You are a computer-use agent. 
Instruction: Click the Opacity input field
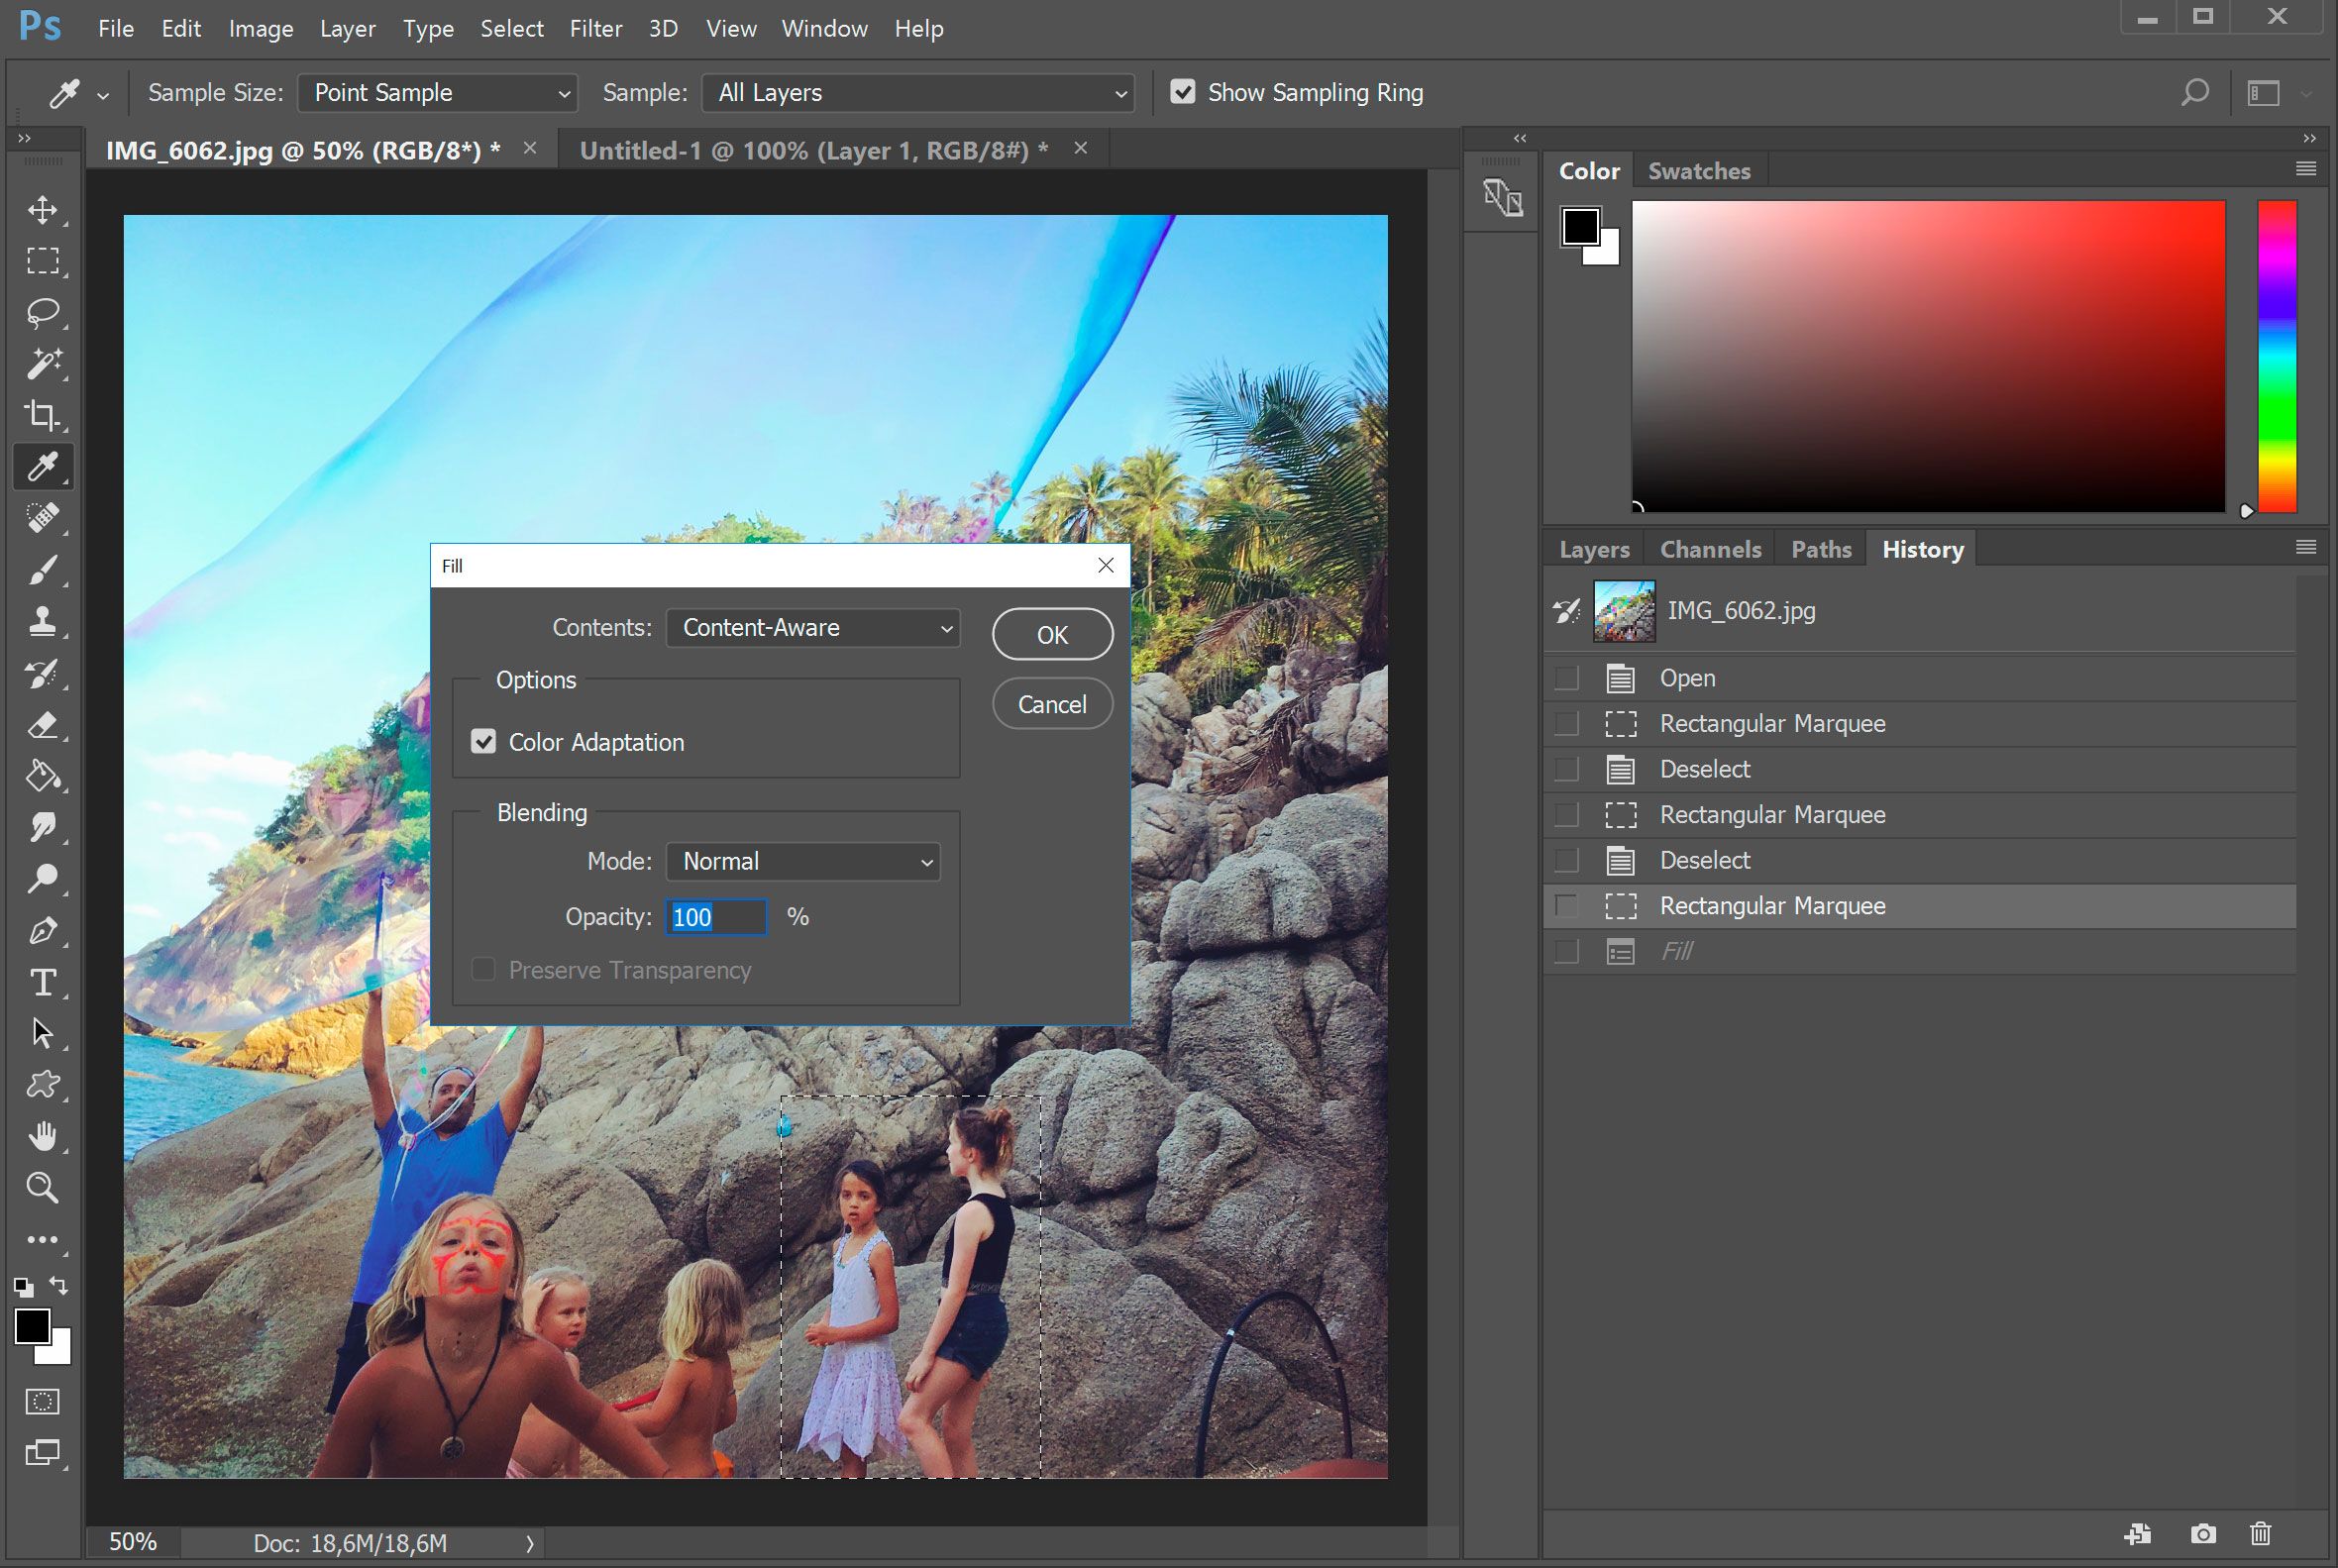click(717, 917)
